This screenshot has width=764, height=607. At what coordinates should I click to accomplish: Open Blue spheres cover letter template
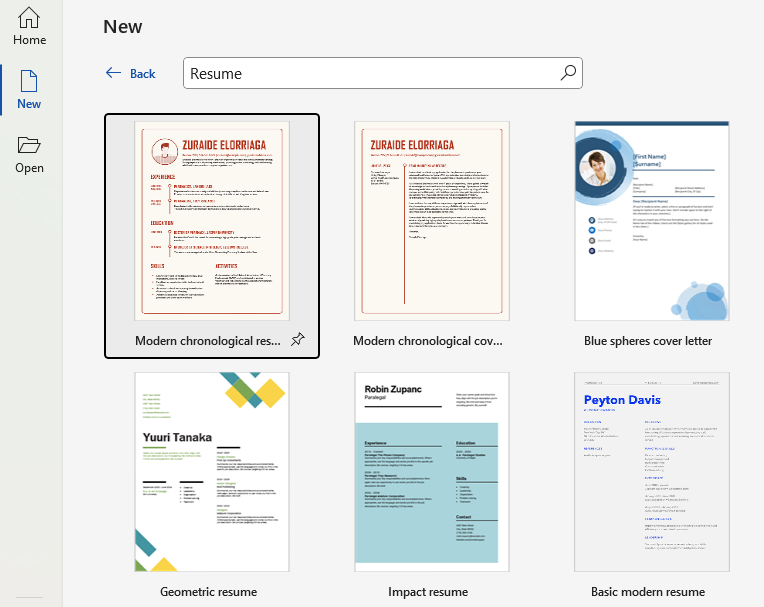(651, 221)
